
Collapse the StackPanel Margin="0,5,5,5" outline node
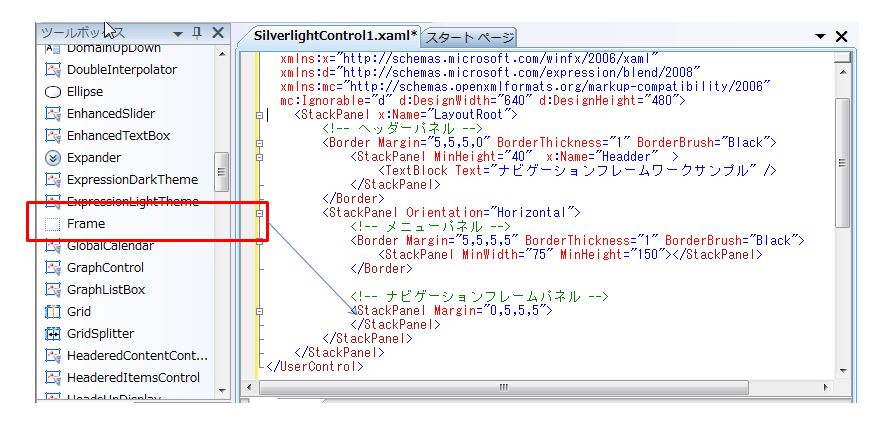(x=259, y=311)
